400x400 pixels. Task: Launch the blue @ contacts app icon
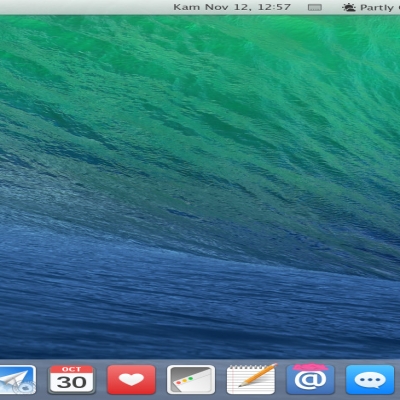pos(310,379)
